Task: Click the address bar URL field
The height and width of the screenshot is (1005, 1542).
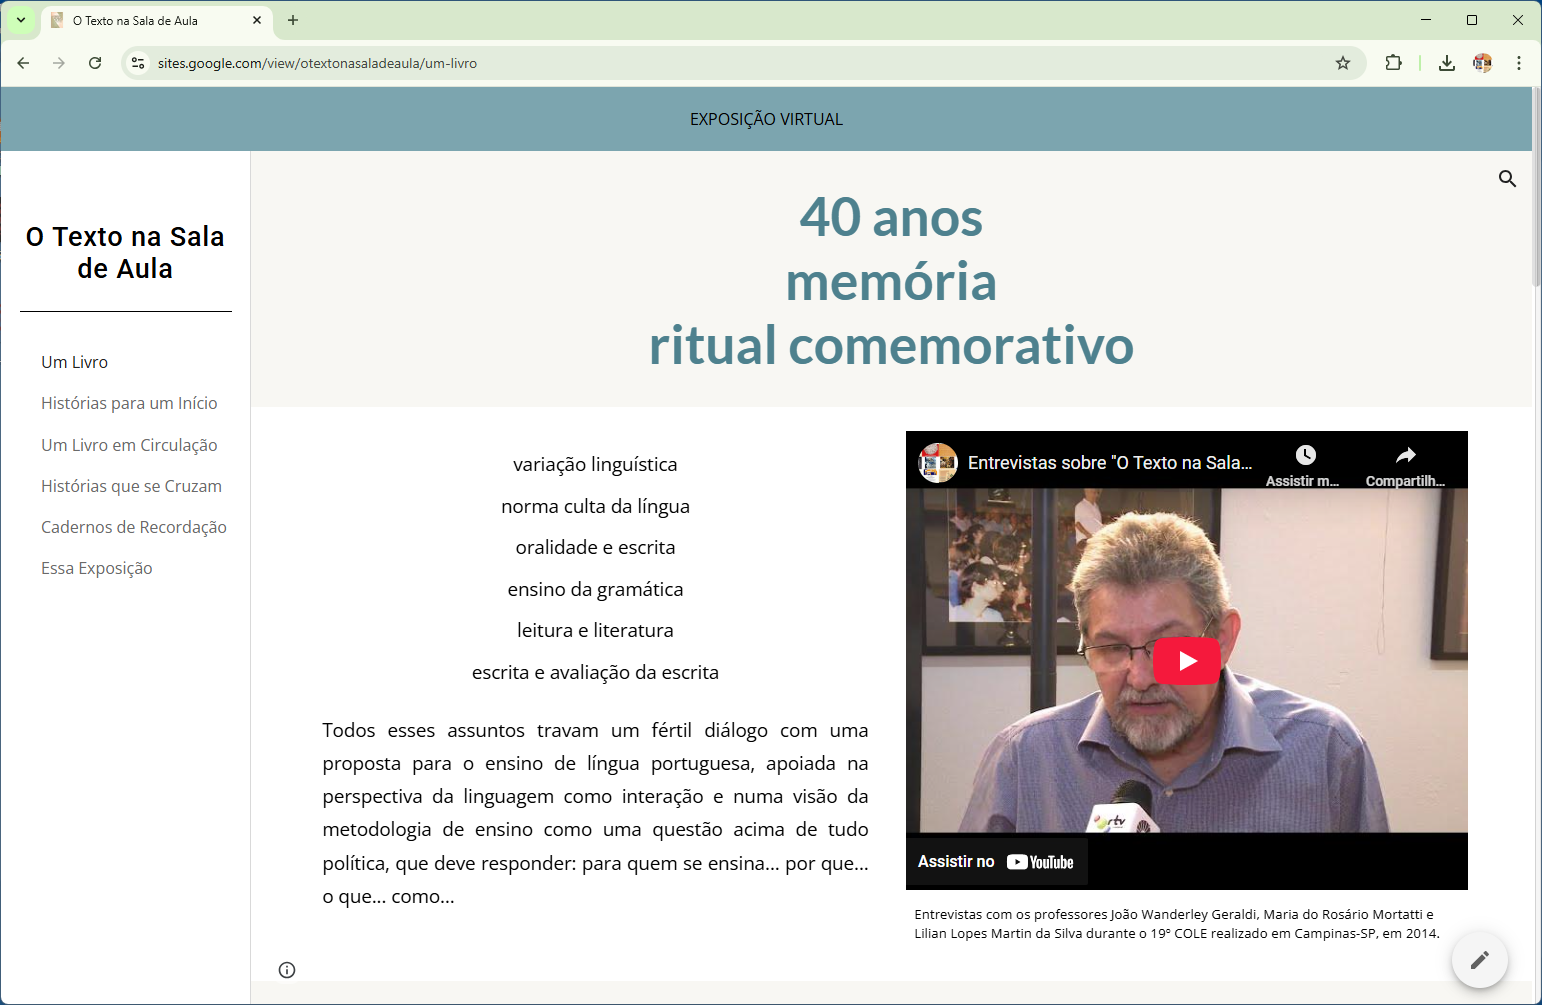Action: tap(700, 63)
